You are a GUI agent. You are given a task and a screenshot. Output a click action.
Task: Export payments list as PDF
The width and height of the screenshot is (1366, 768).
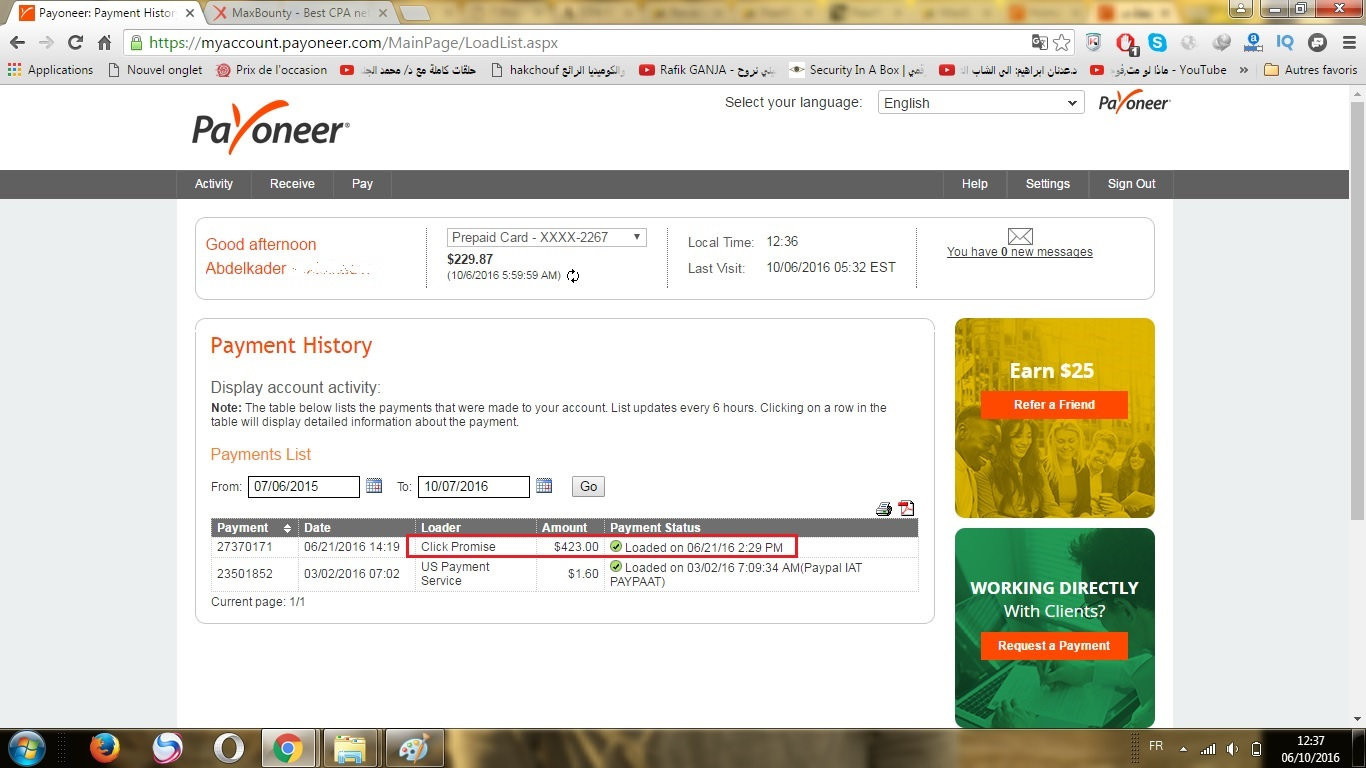tap(906, 508)
